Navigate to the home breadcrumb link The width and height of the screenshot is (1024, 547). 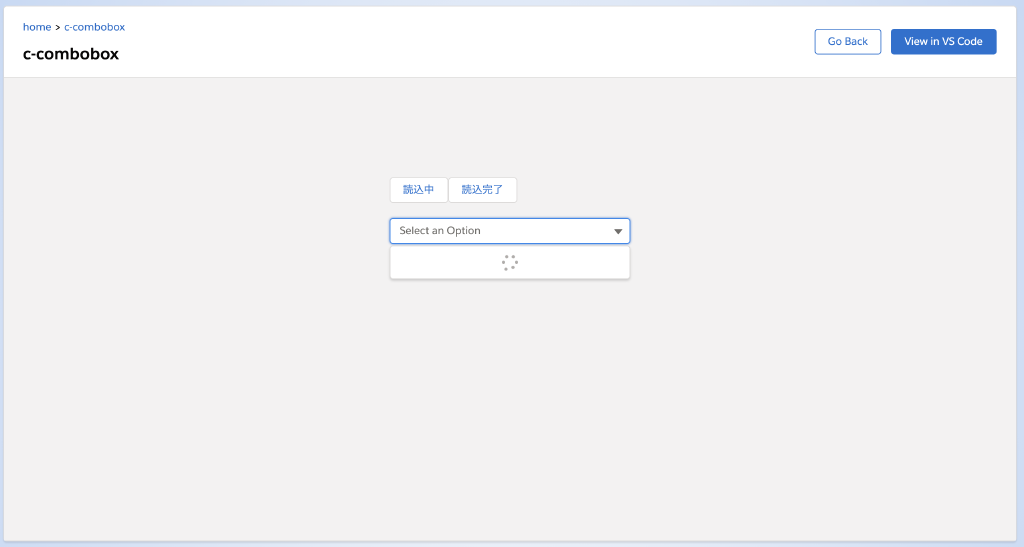(x=37, y=27)
